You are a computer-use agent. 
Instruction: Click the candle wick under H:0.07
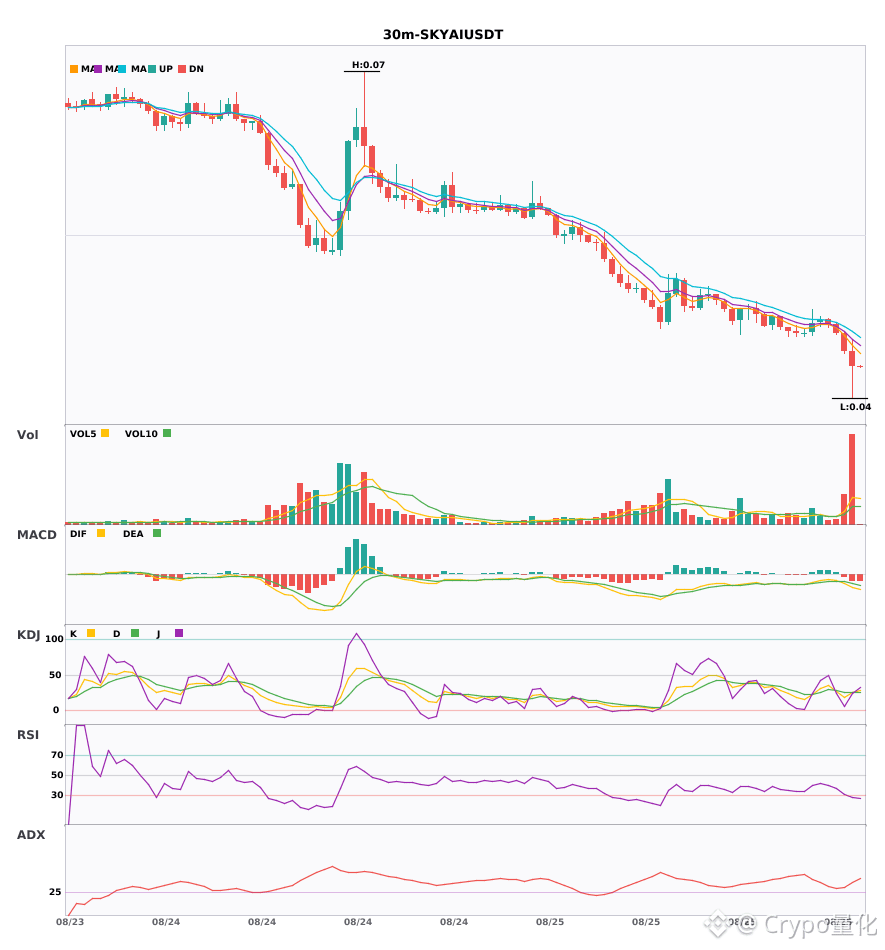click(x=365, y=99)
